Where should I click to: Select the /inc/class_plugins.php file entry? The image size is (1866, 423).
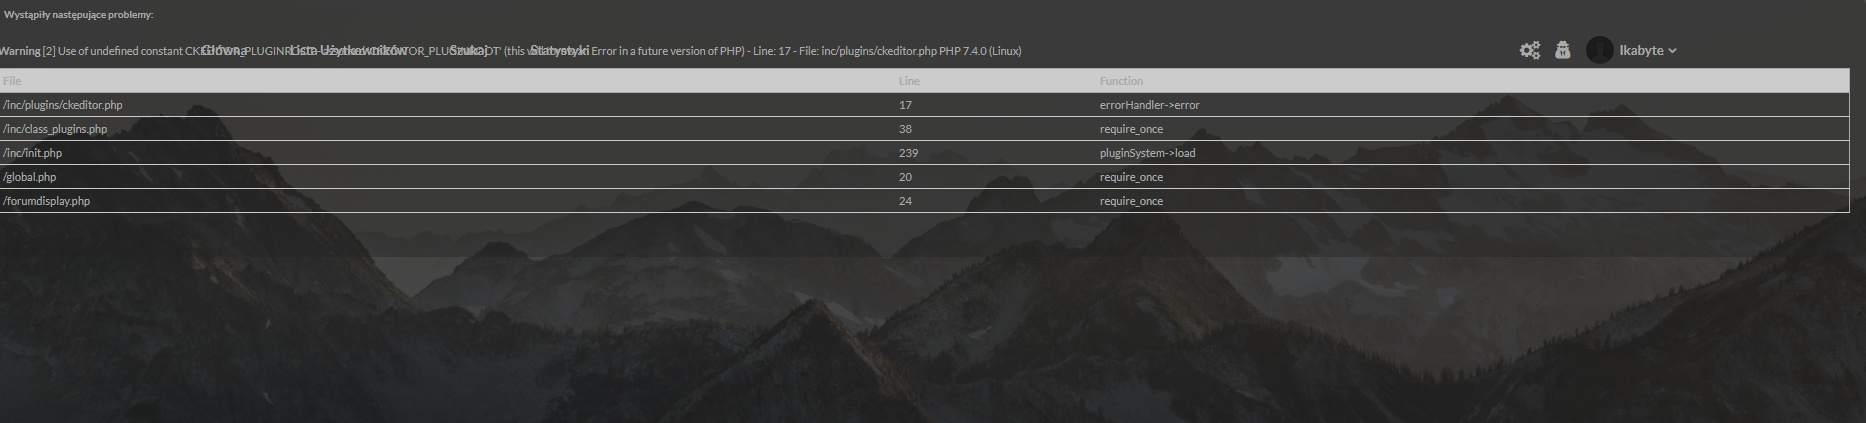pos(55,129)
